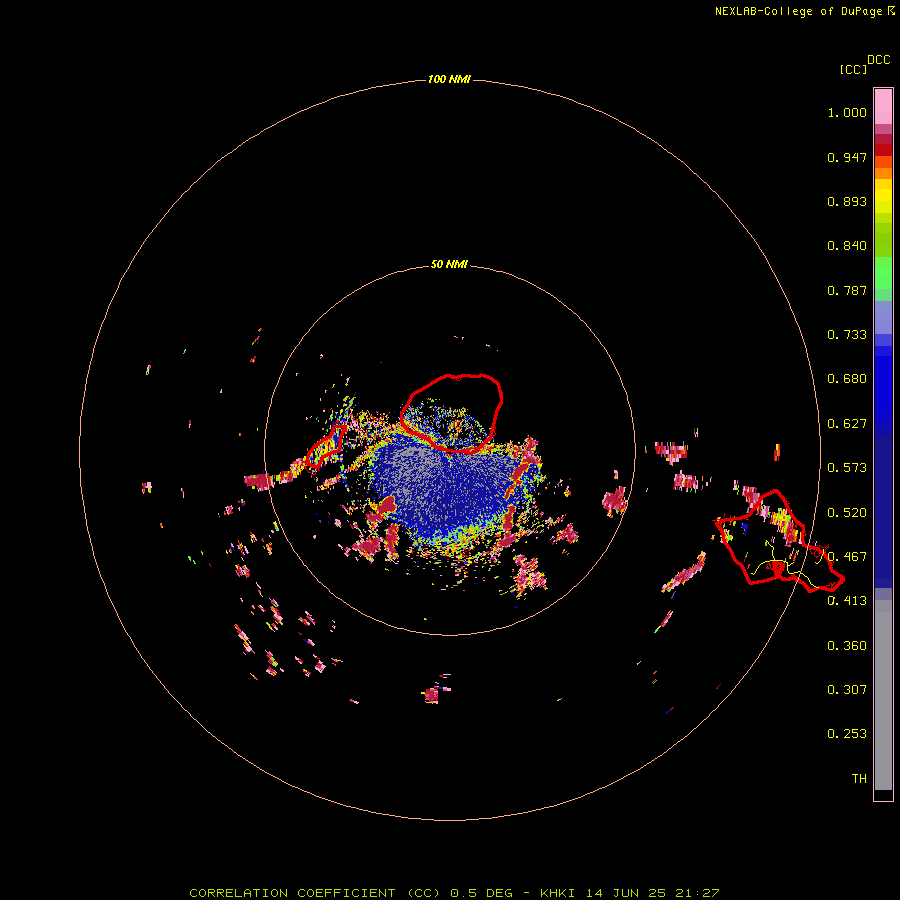Image resolution: width=900 pixels, height=900 pixels.
Task: Click the TH threshold label
Action: [x=859, y=779]
